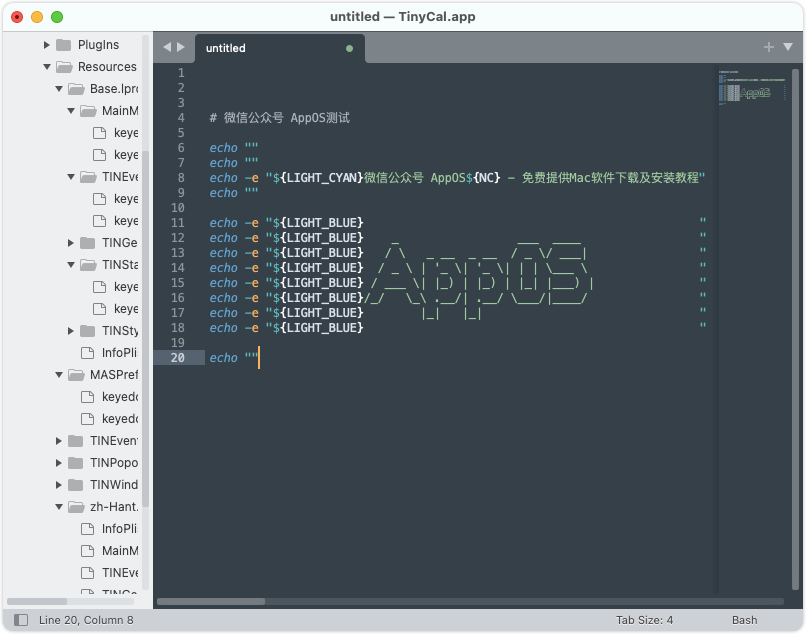
Task: Click the forward tab navigation arrow
Action: (x=181, y=47)
